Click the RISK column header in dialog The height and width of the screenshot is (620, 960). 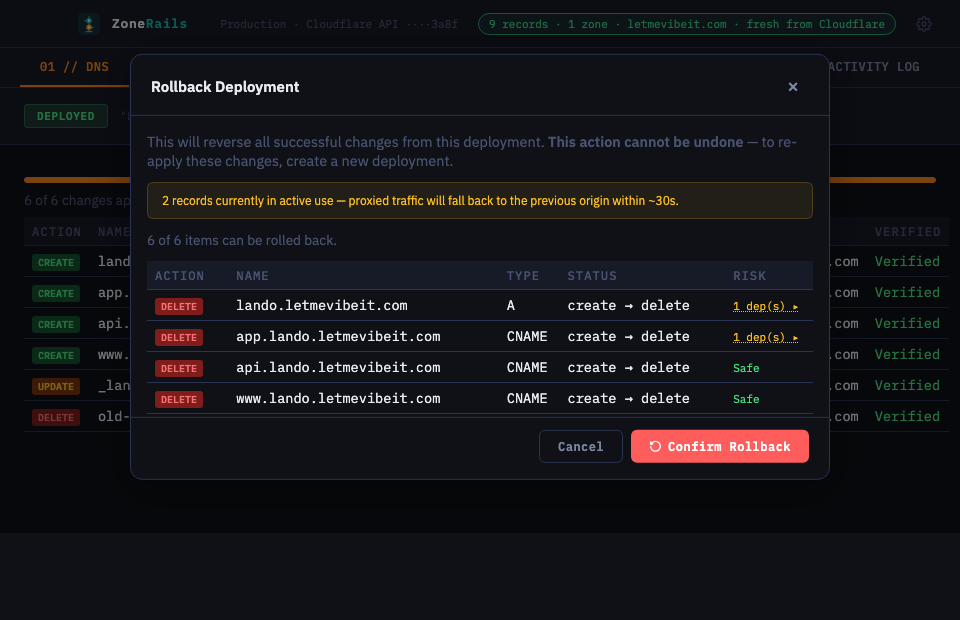749,276
